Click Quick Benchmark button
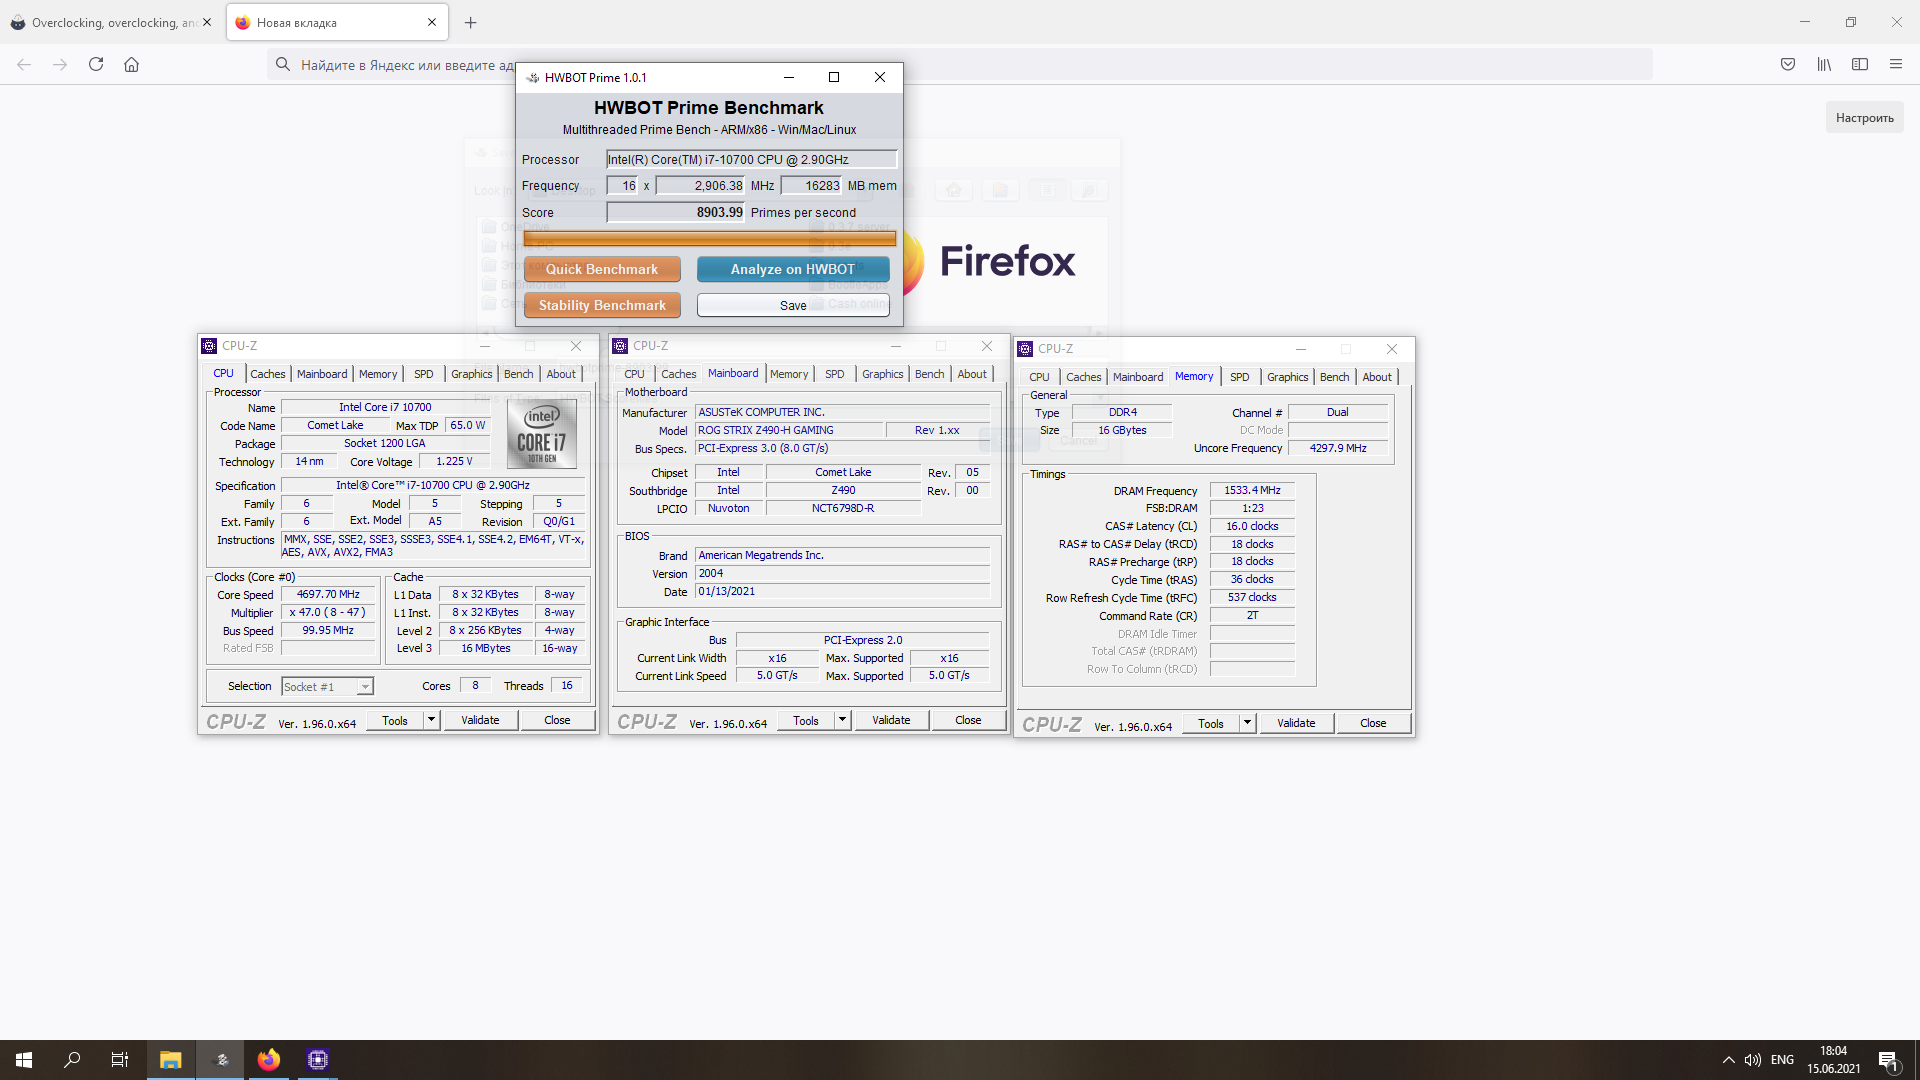 coord(602,269)
